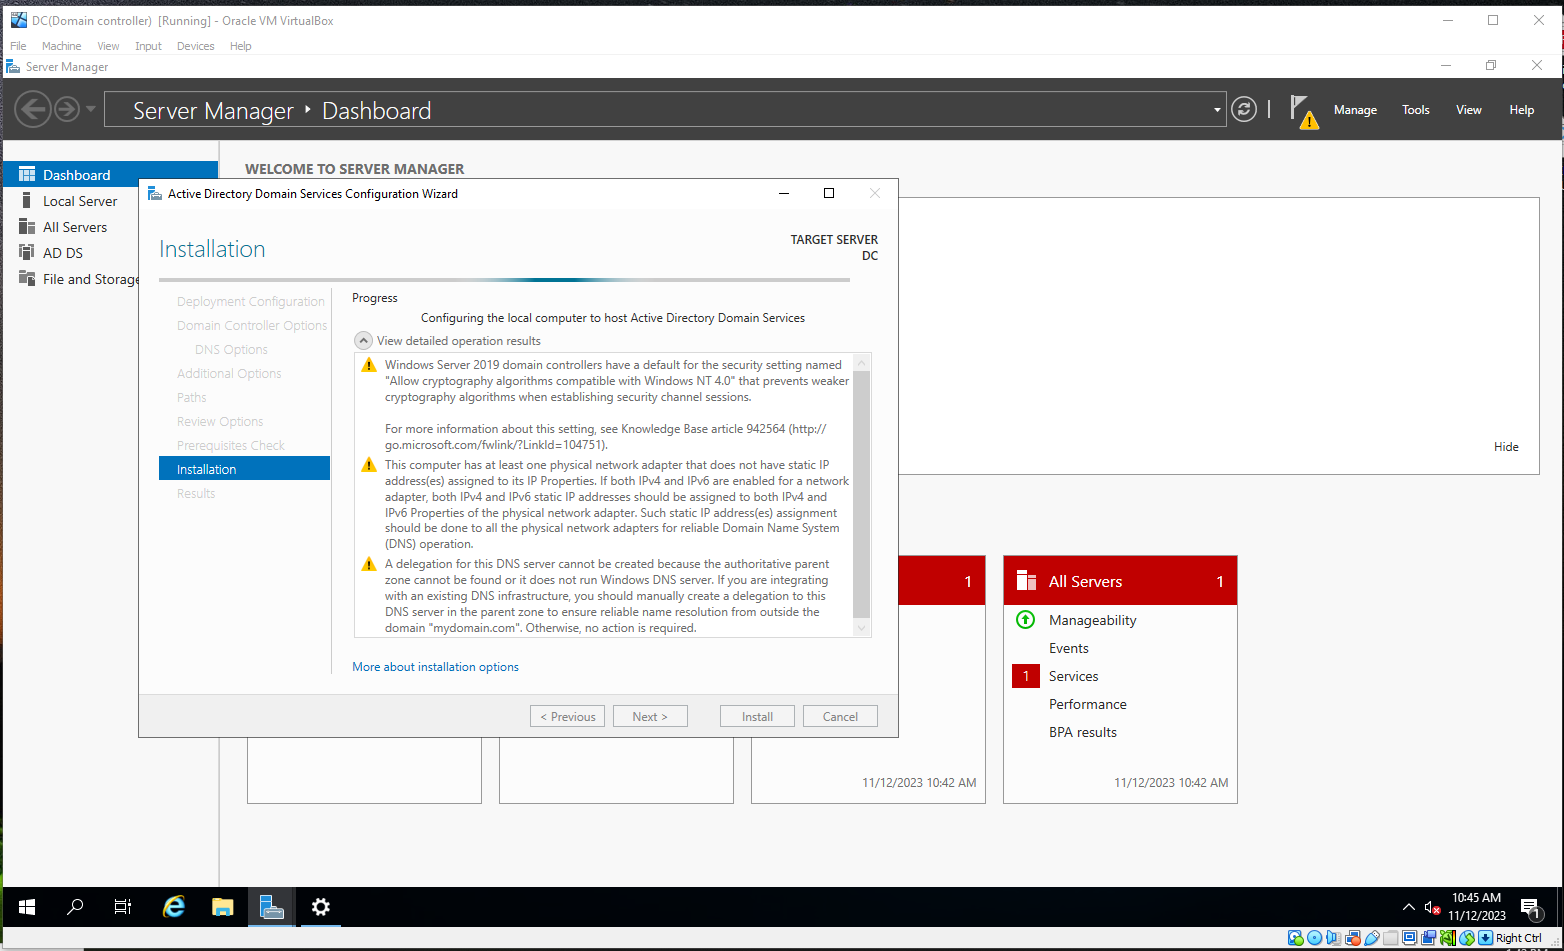
Task: Click the Cancel button in wizard
Action: tap(840, 716)
